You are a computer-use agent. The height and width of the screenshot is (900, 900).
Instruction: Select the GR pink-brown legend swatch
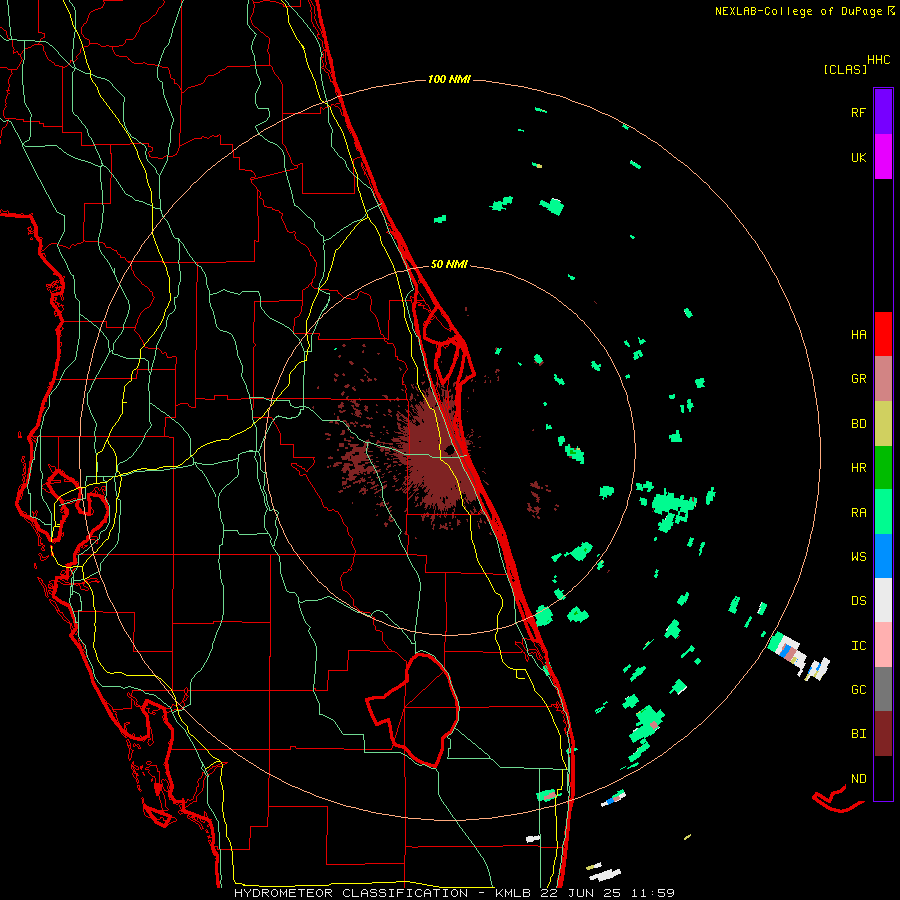tap(883, 378)
